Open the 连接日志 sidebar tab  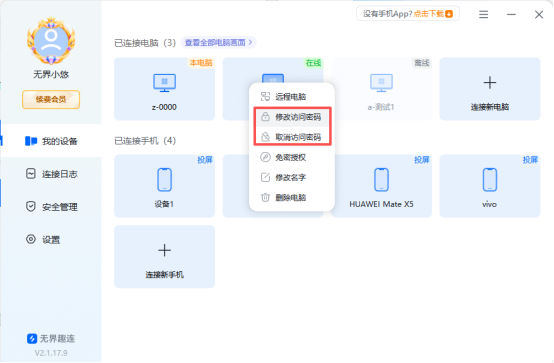51,174
